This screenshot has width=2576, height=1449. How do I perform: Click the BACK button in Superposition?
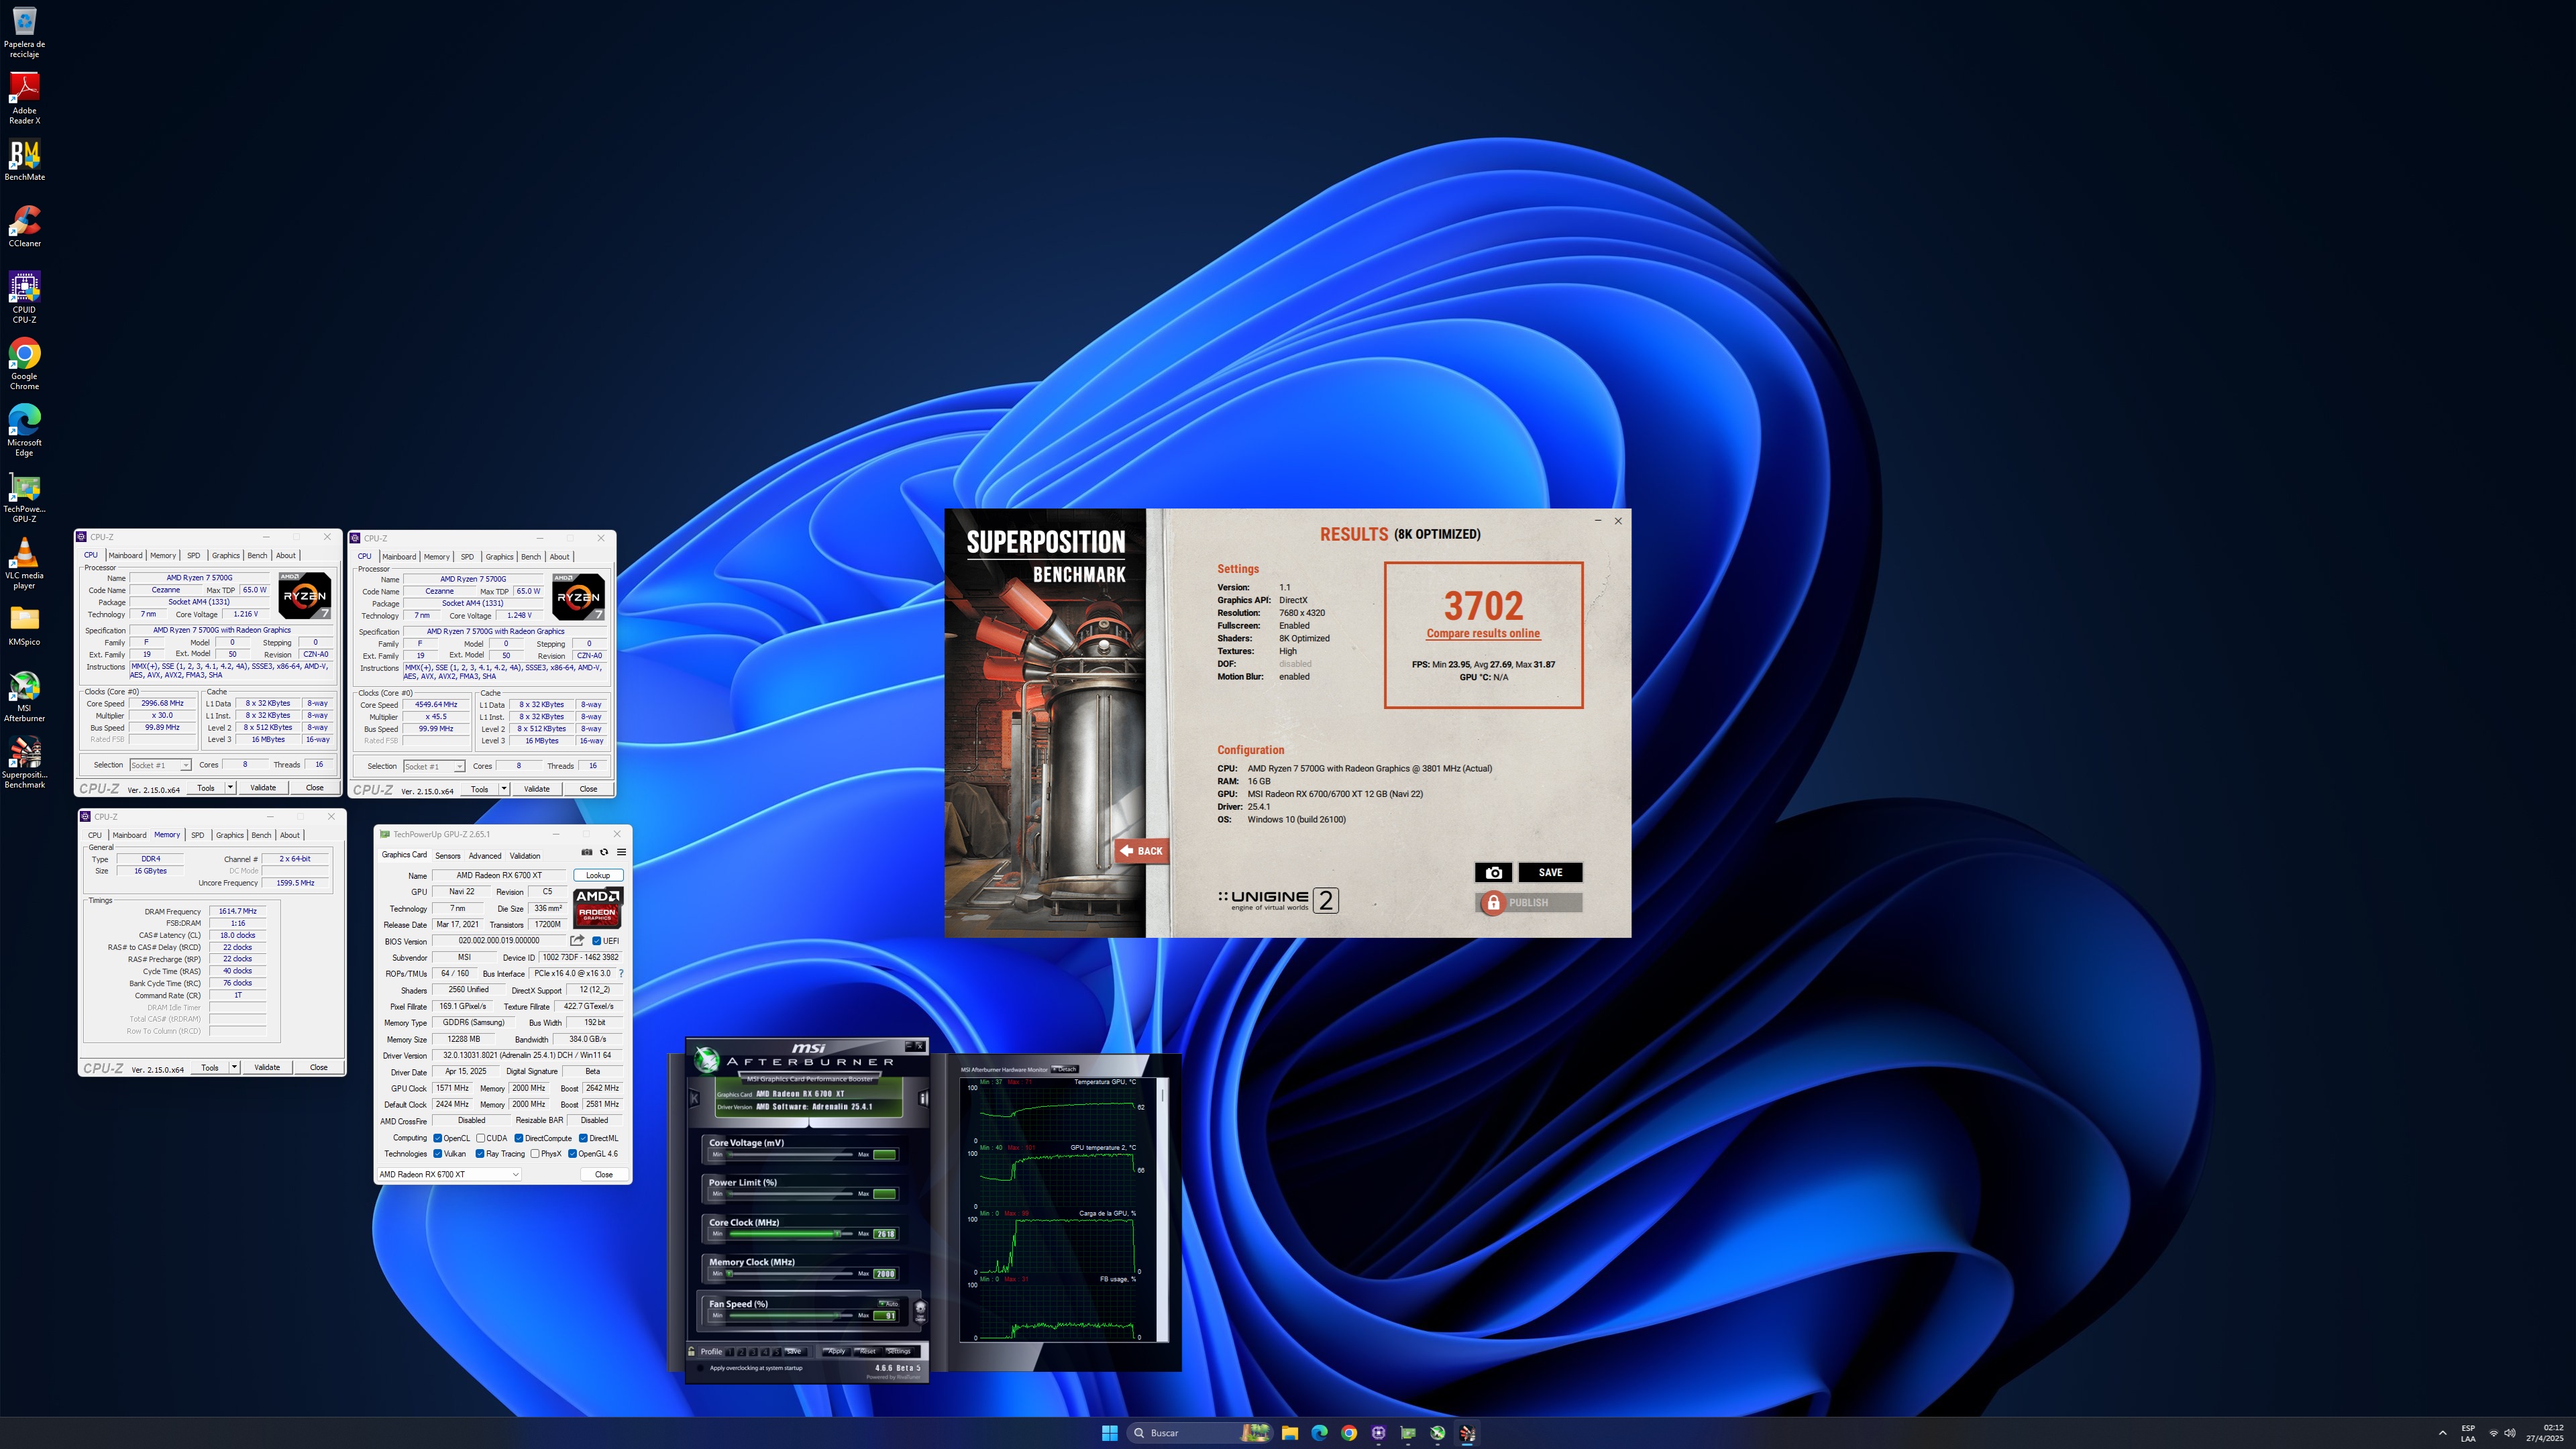pos(1142,851)
